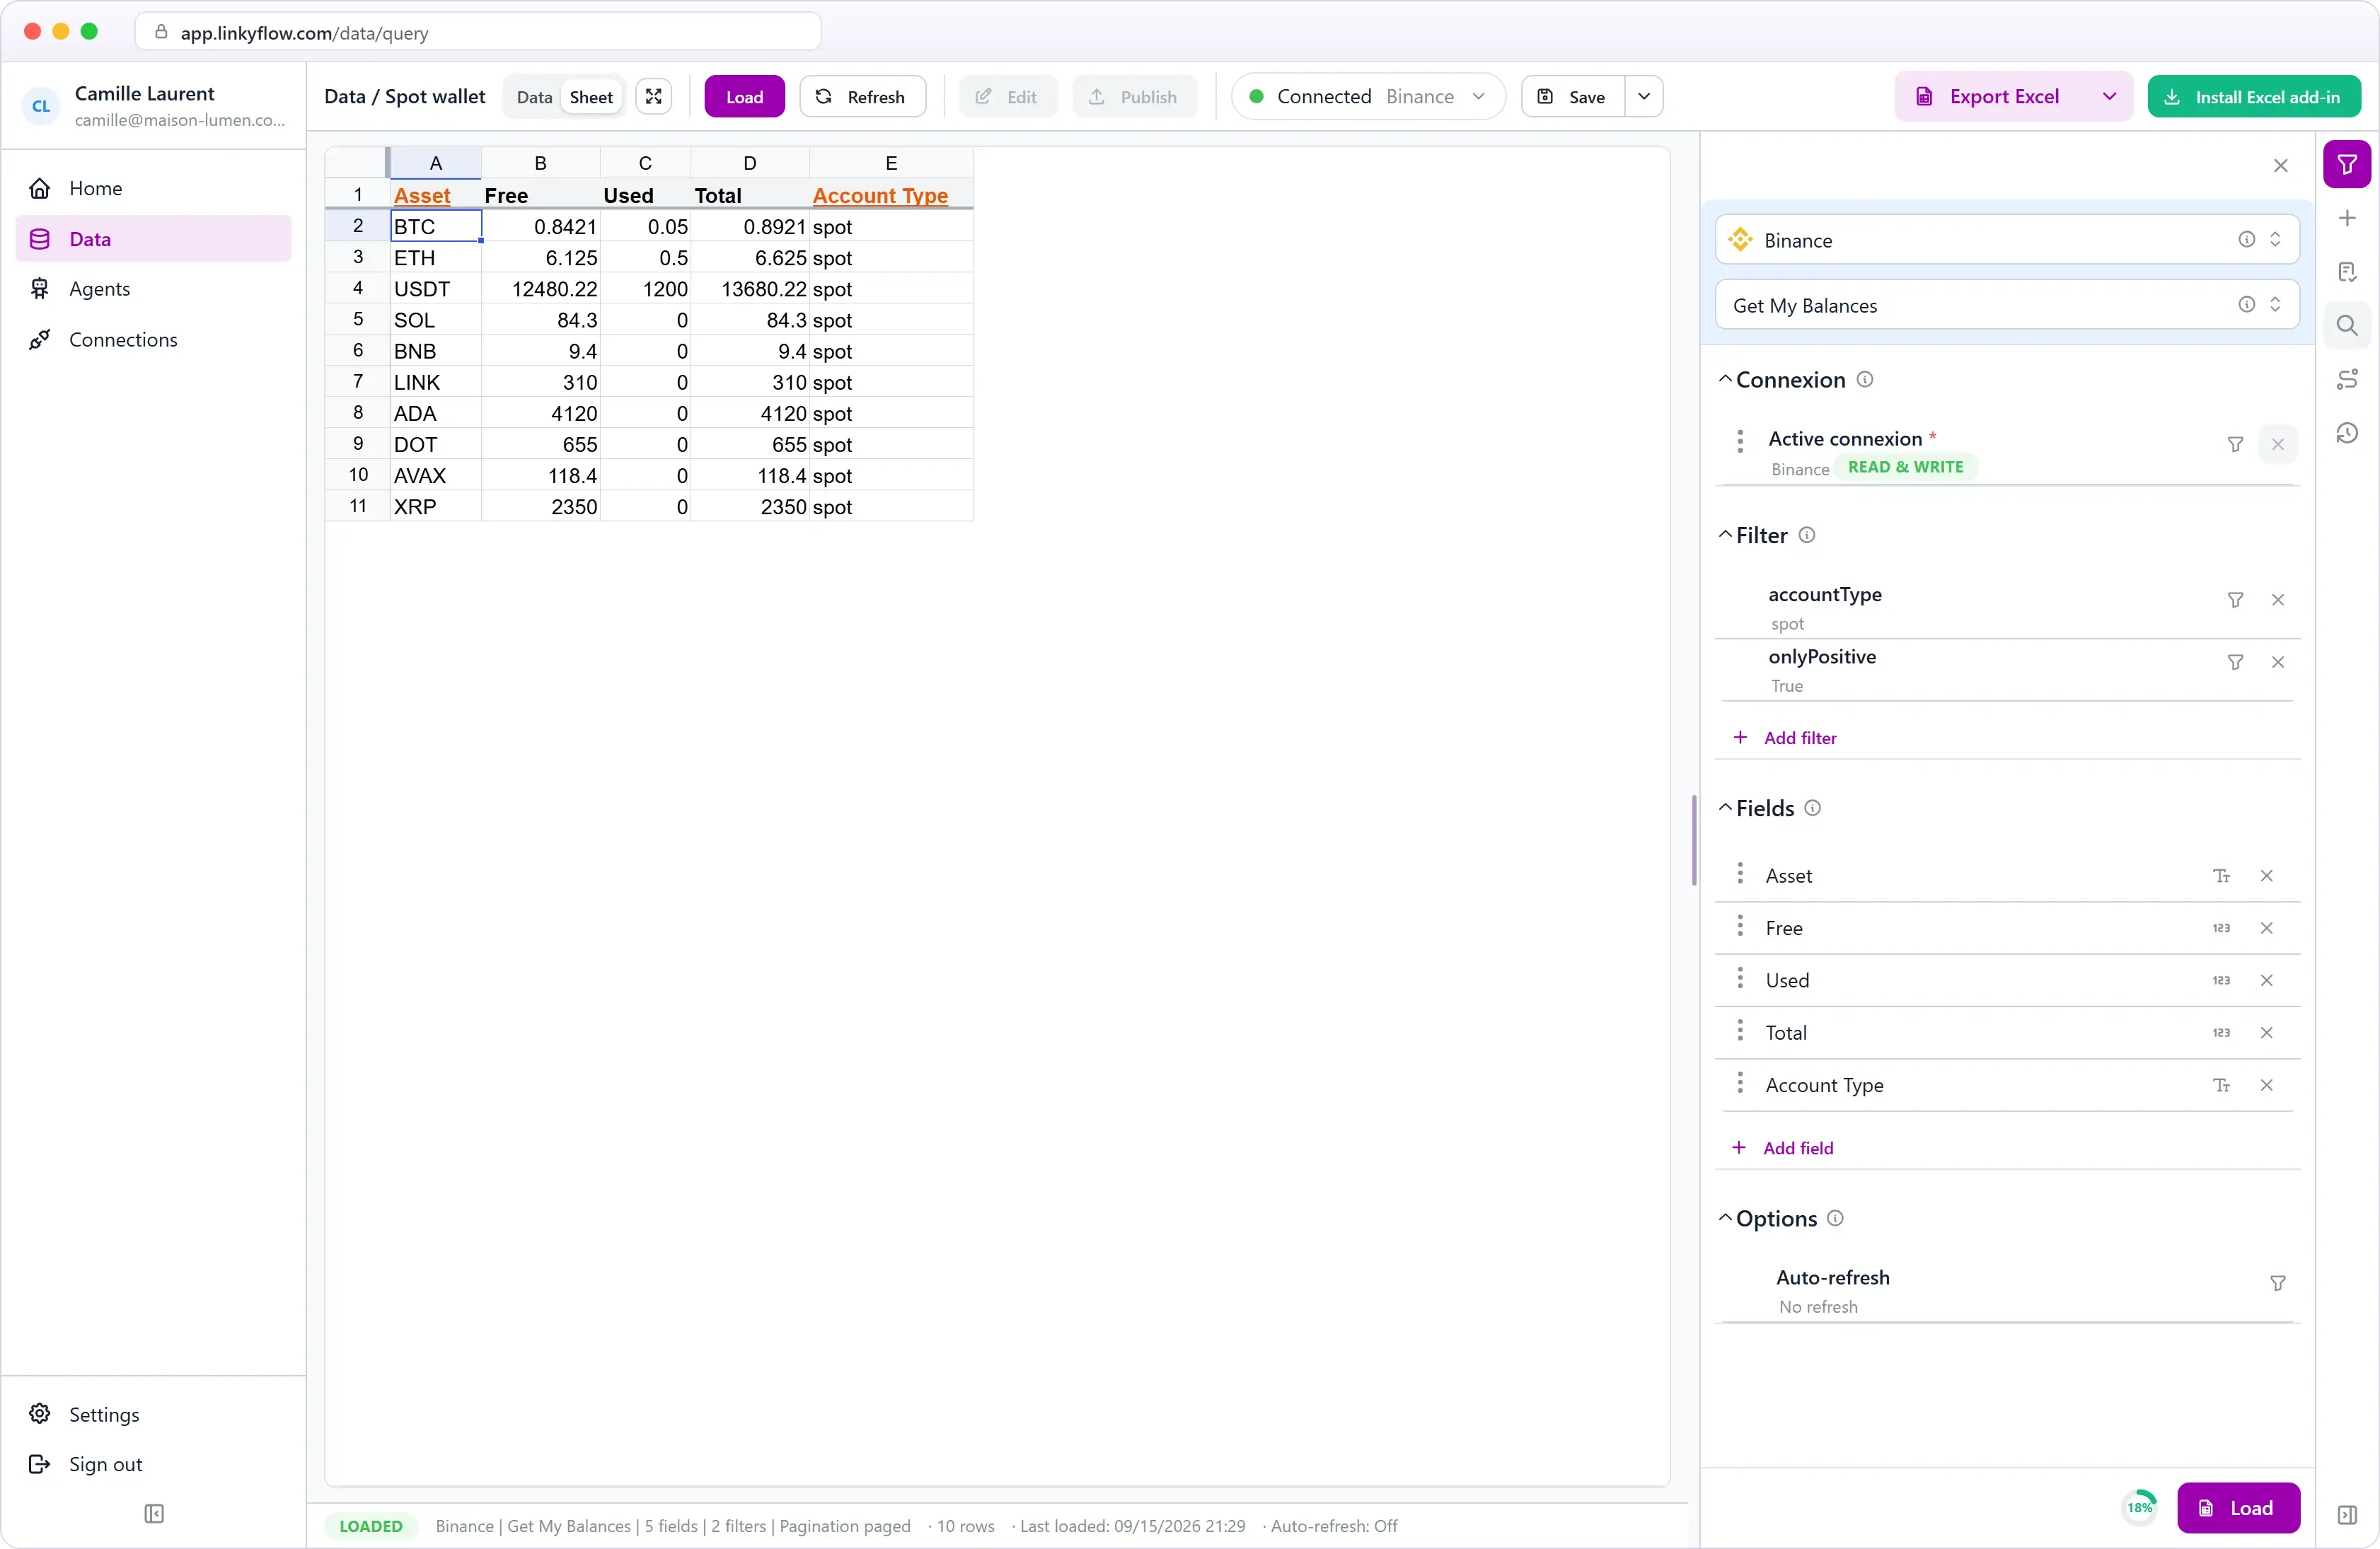Collapse the left sidebar
The height and width of the screenshot is (1549, 2380).
(154, 1514)
